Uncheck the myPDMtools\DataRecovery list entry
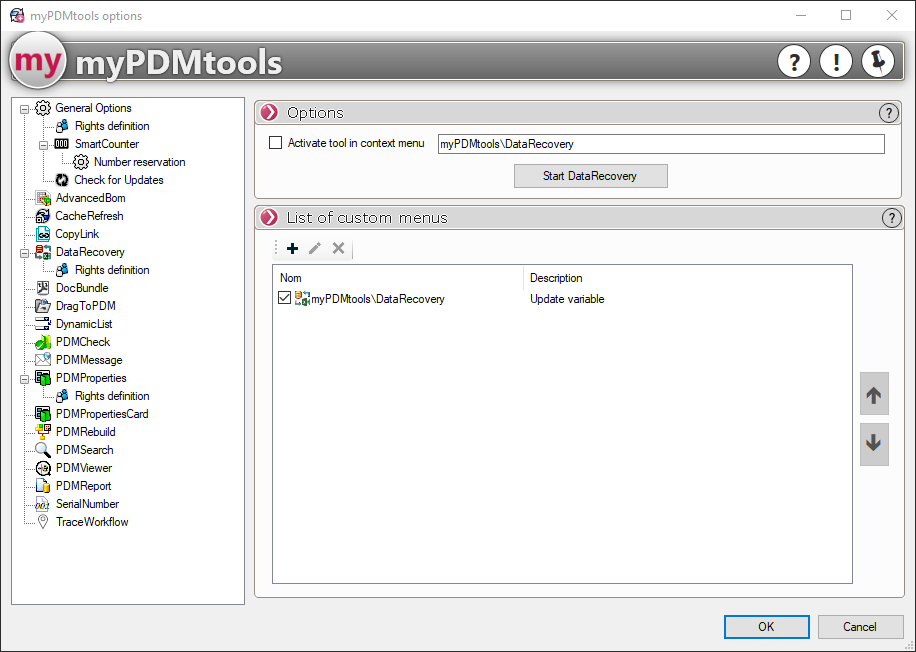 tap(285, 298)
